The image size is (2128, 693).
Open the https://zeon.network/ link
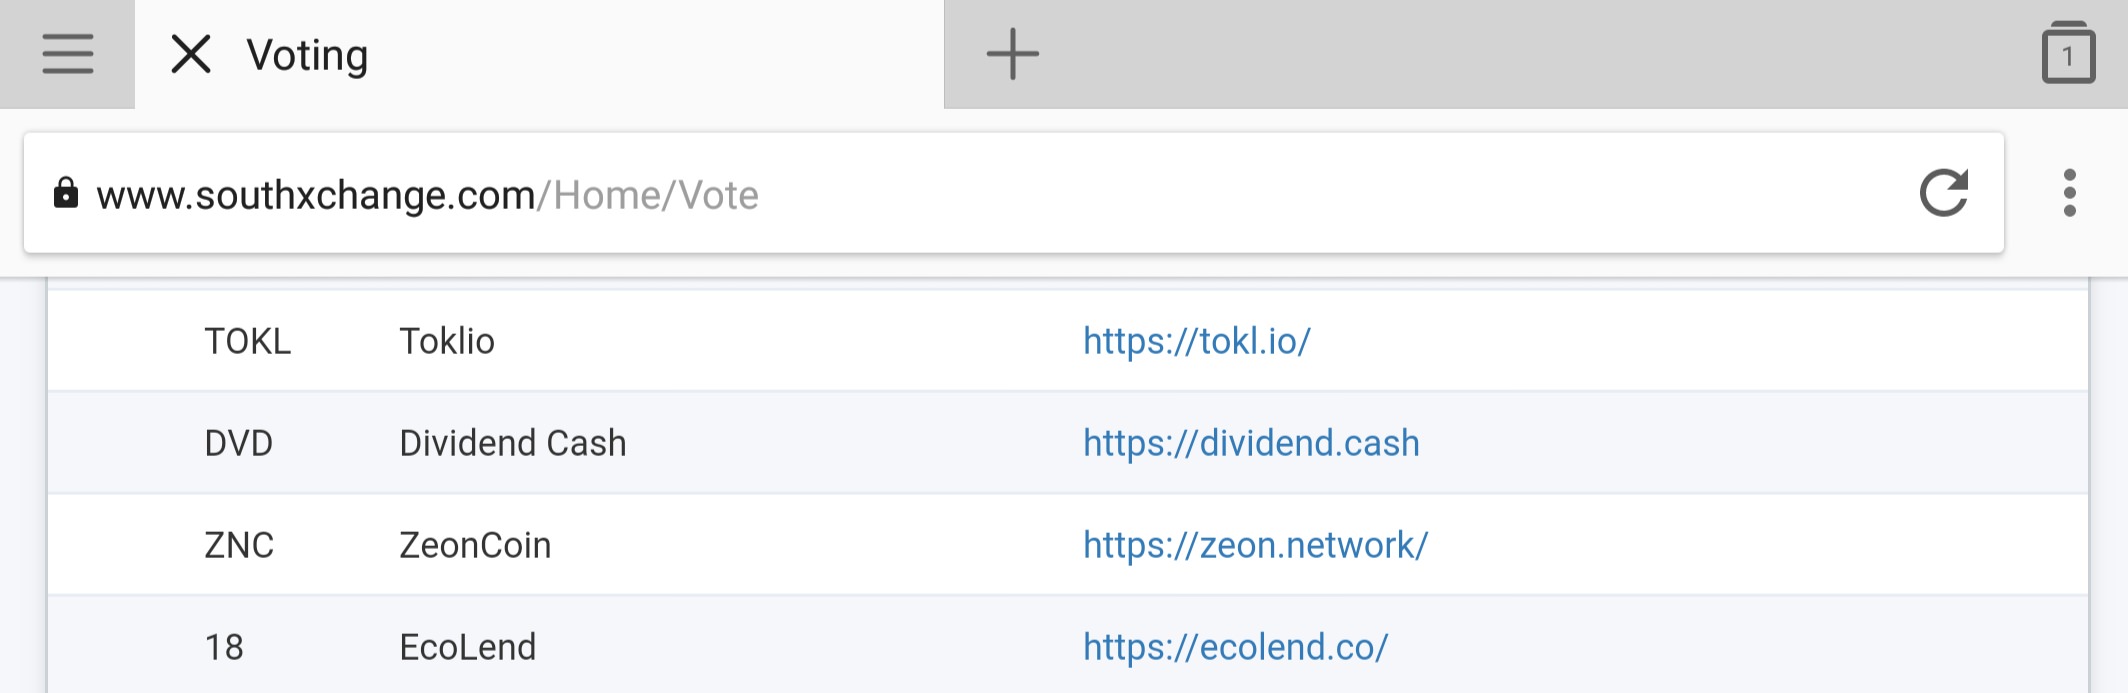(1255, 545)
